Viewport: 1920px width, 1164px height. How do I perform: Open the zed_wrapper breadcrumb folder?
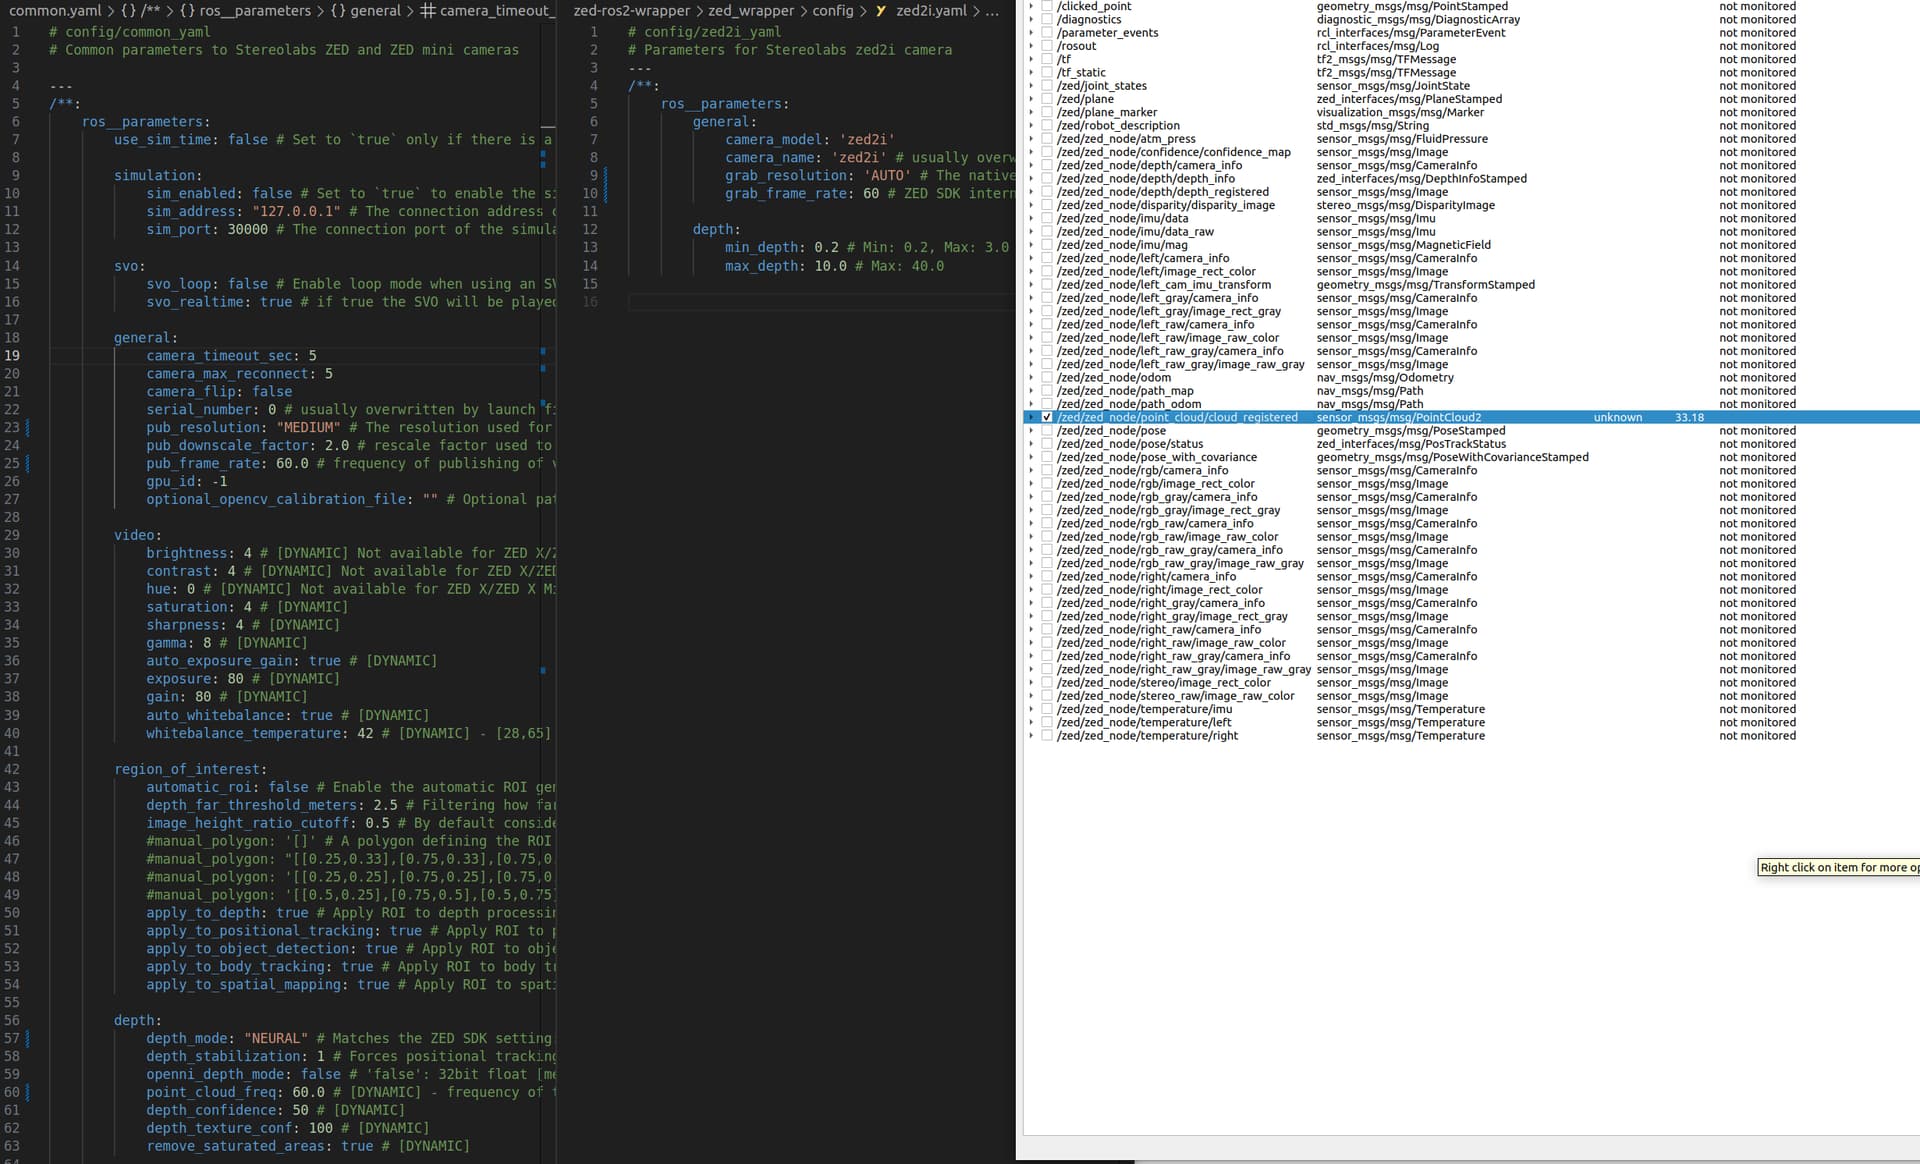751,11
